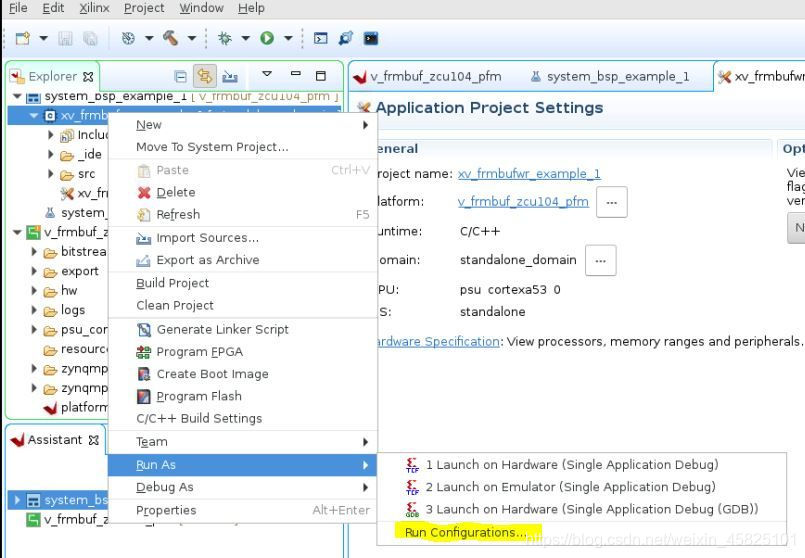Switch to system_bsp_example_1 editor tab
The height and width of the screenshot is (558, 805).
coord(609,77)
